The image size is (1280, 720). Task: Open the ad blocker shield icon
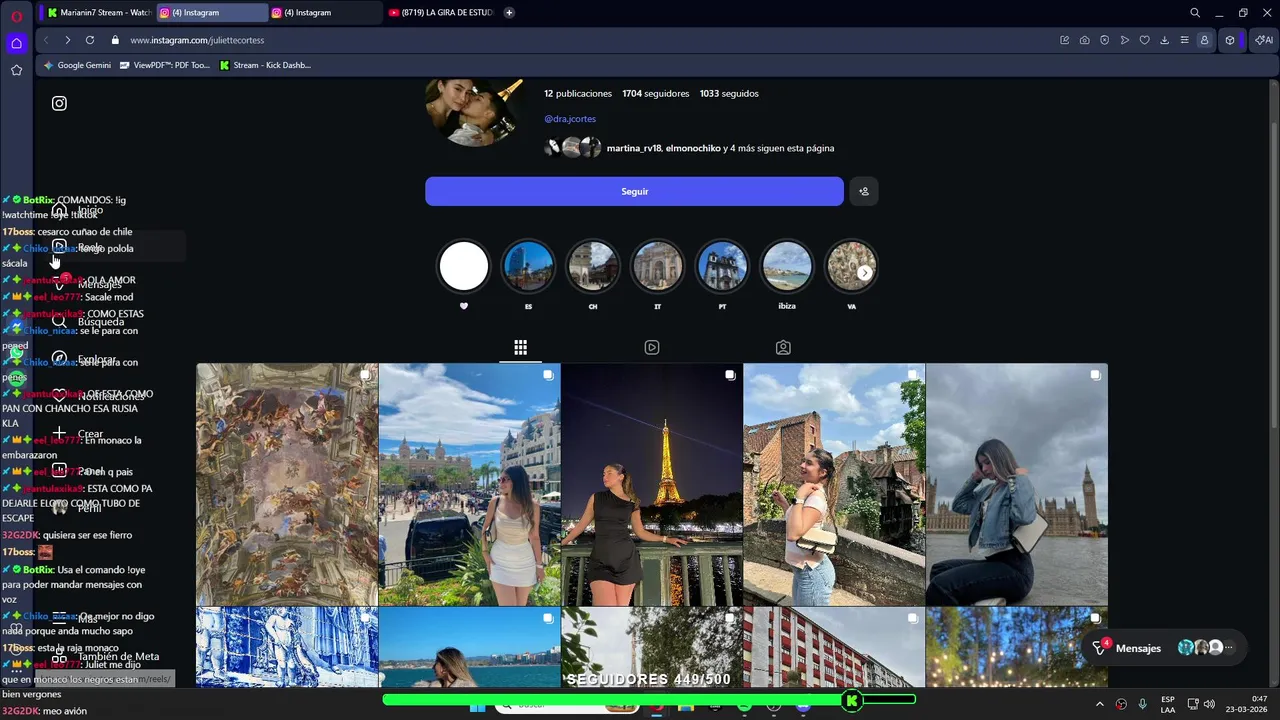[x=1105, y=40]
